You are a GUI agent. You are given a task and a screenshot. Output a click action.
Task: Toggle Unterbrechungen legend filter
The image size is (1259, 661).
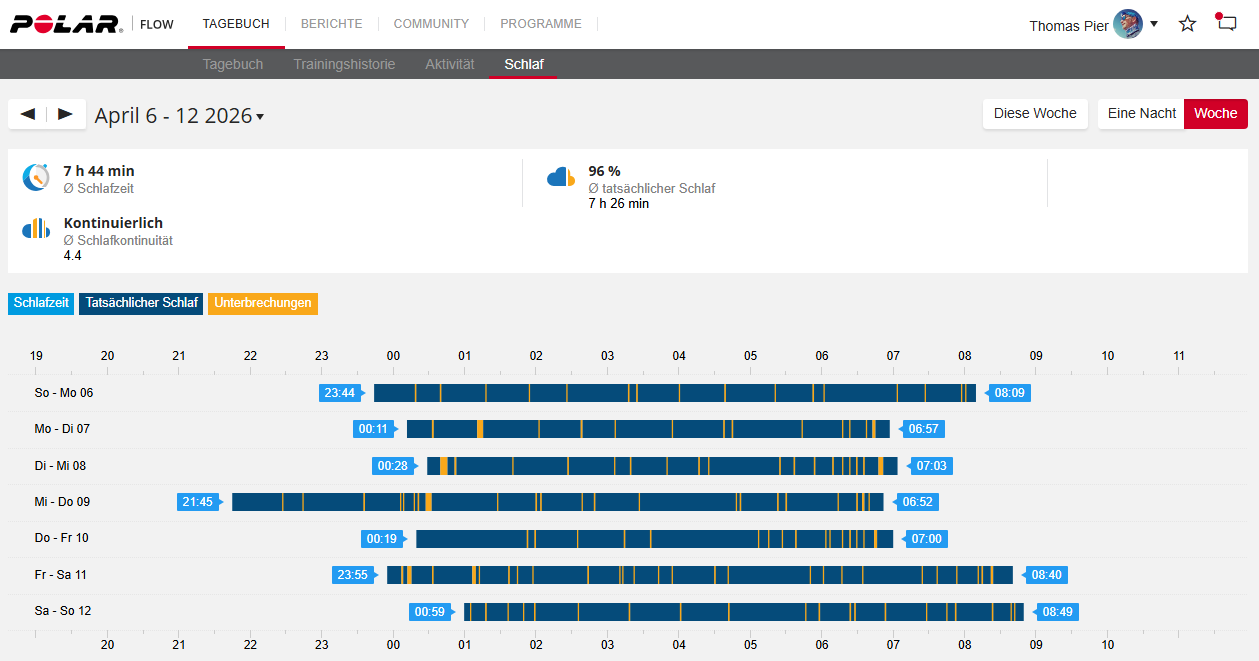[x=262, y=303]
